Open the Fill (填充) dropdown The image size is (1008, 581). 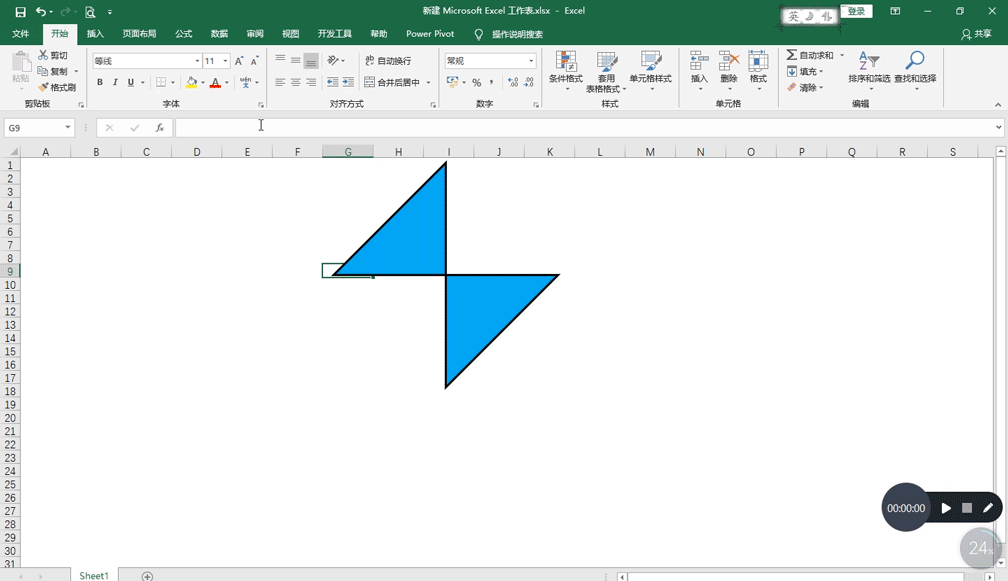[x=805, y=71]
